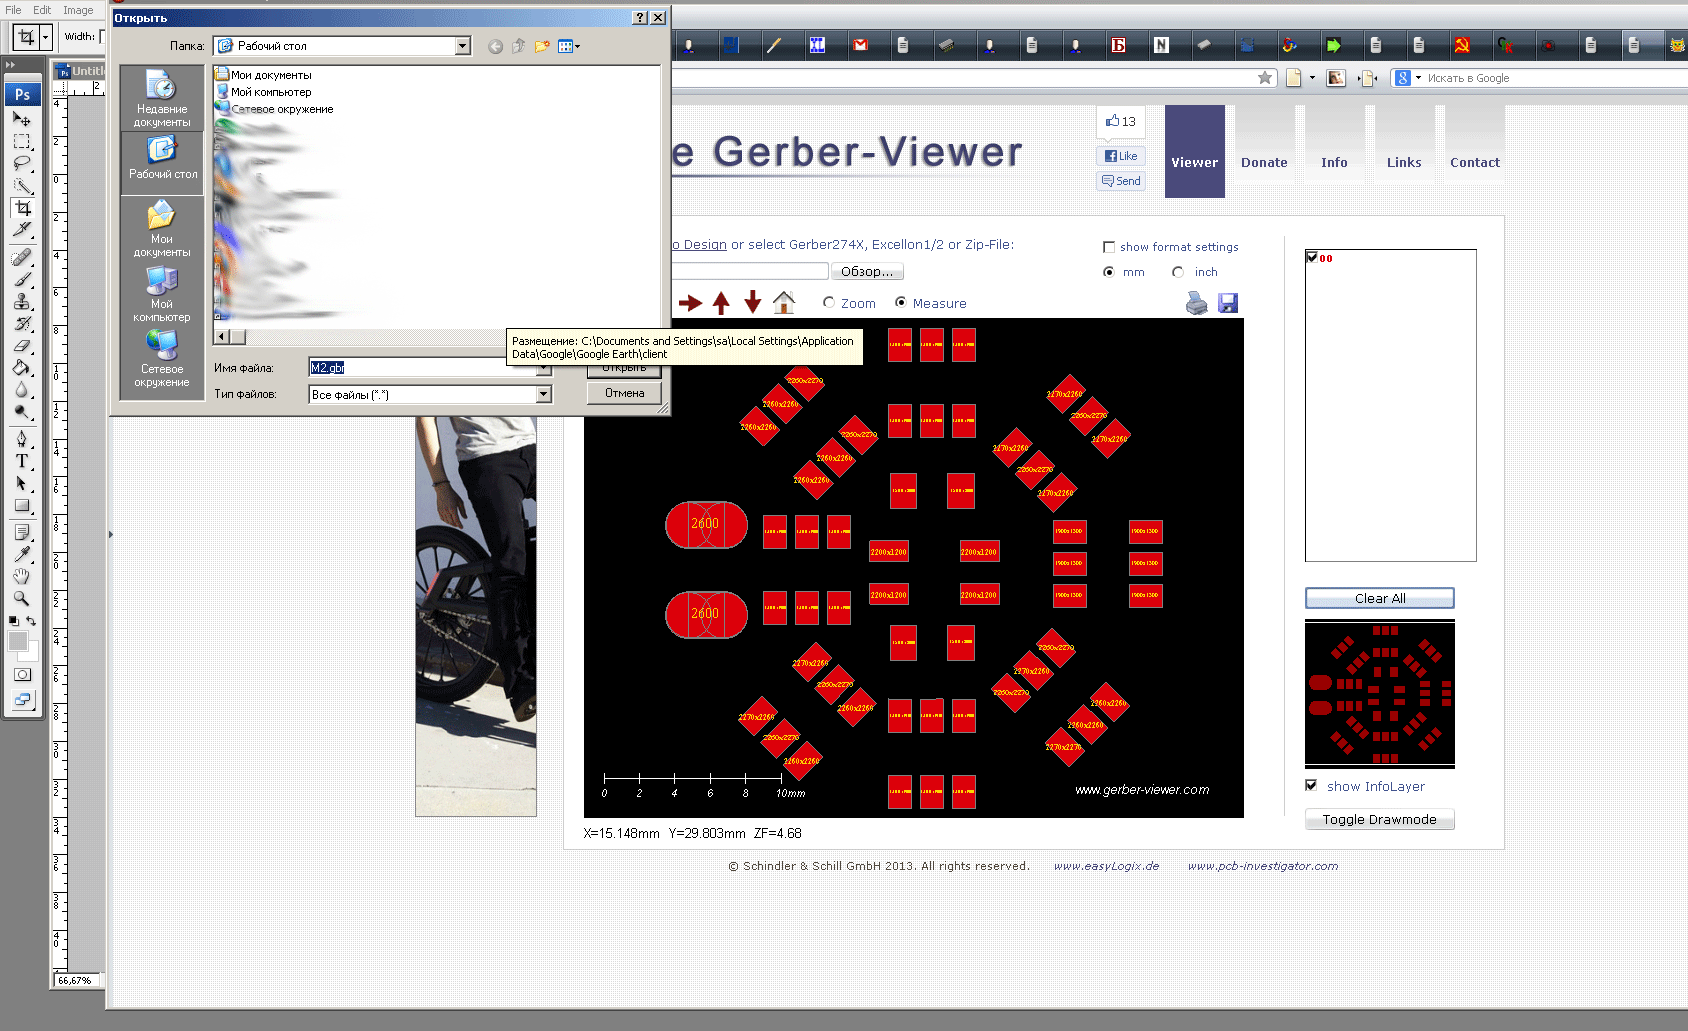Screen dimensions: 1688x1031
Task: Select the Magic Wand tool
Action: (22, 185)
